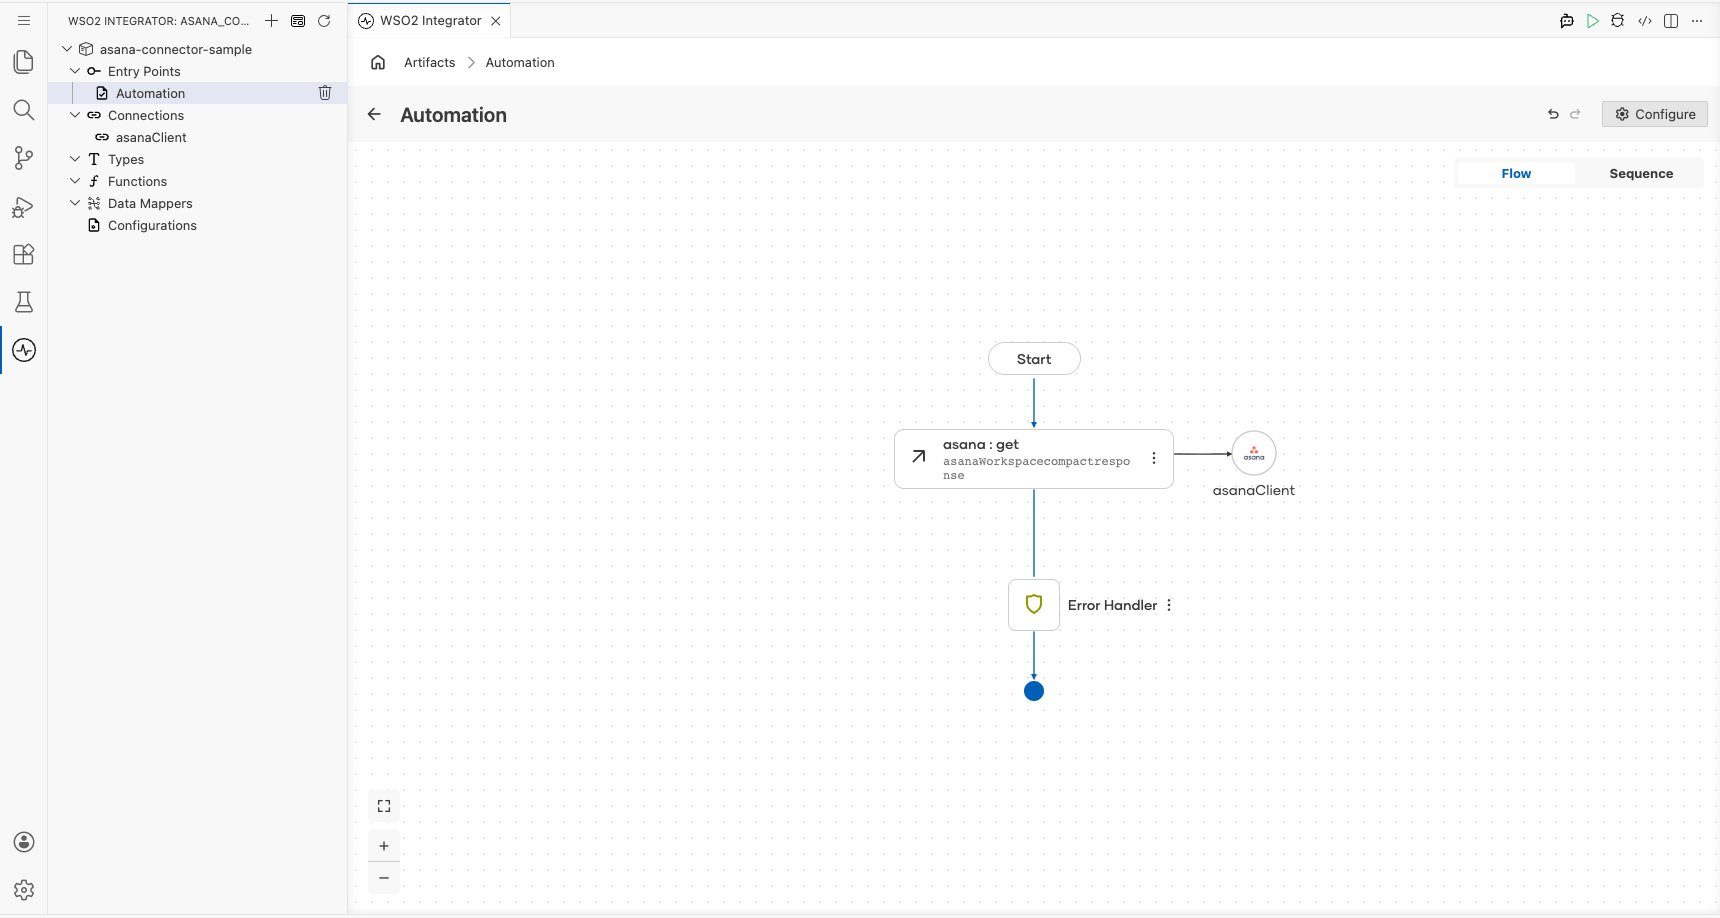Zoom in on the flow diagram
The image size is (1720, 918).
tap(384, 846)
